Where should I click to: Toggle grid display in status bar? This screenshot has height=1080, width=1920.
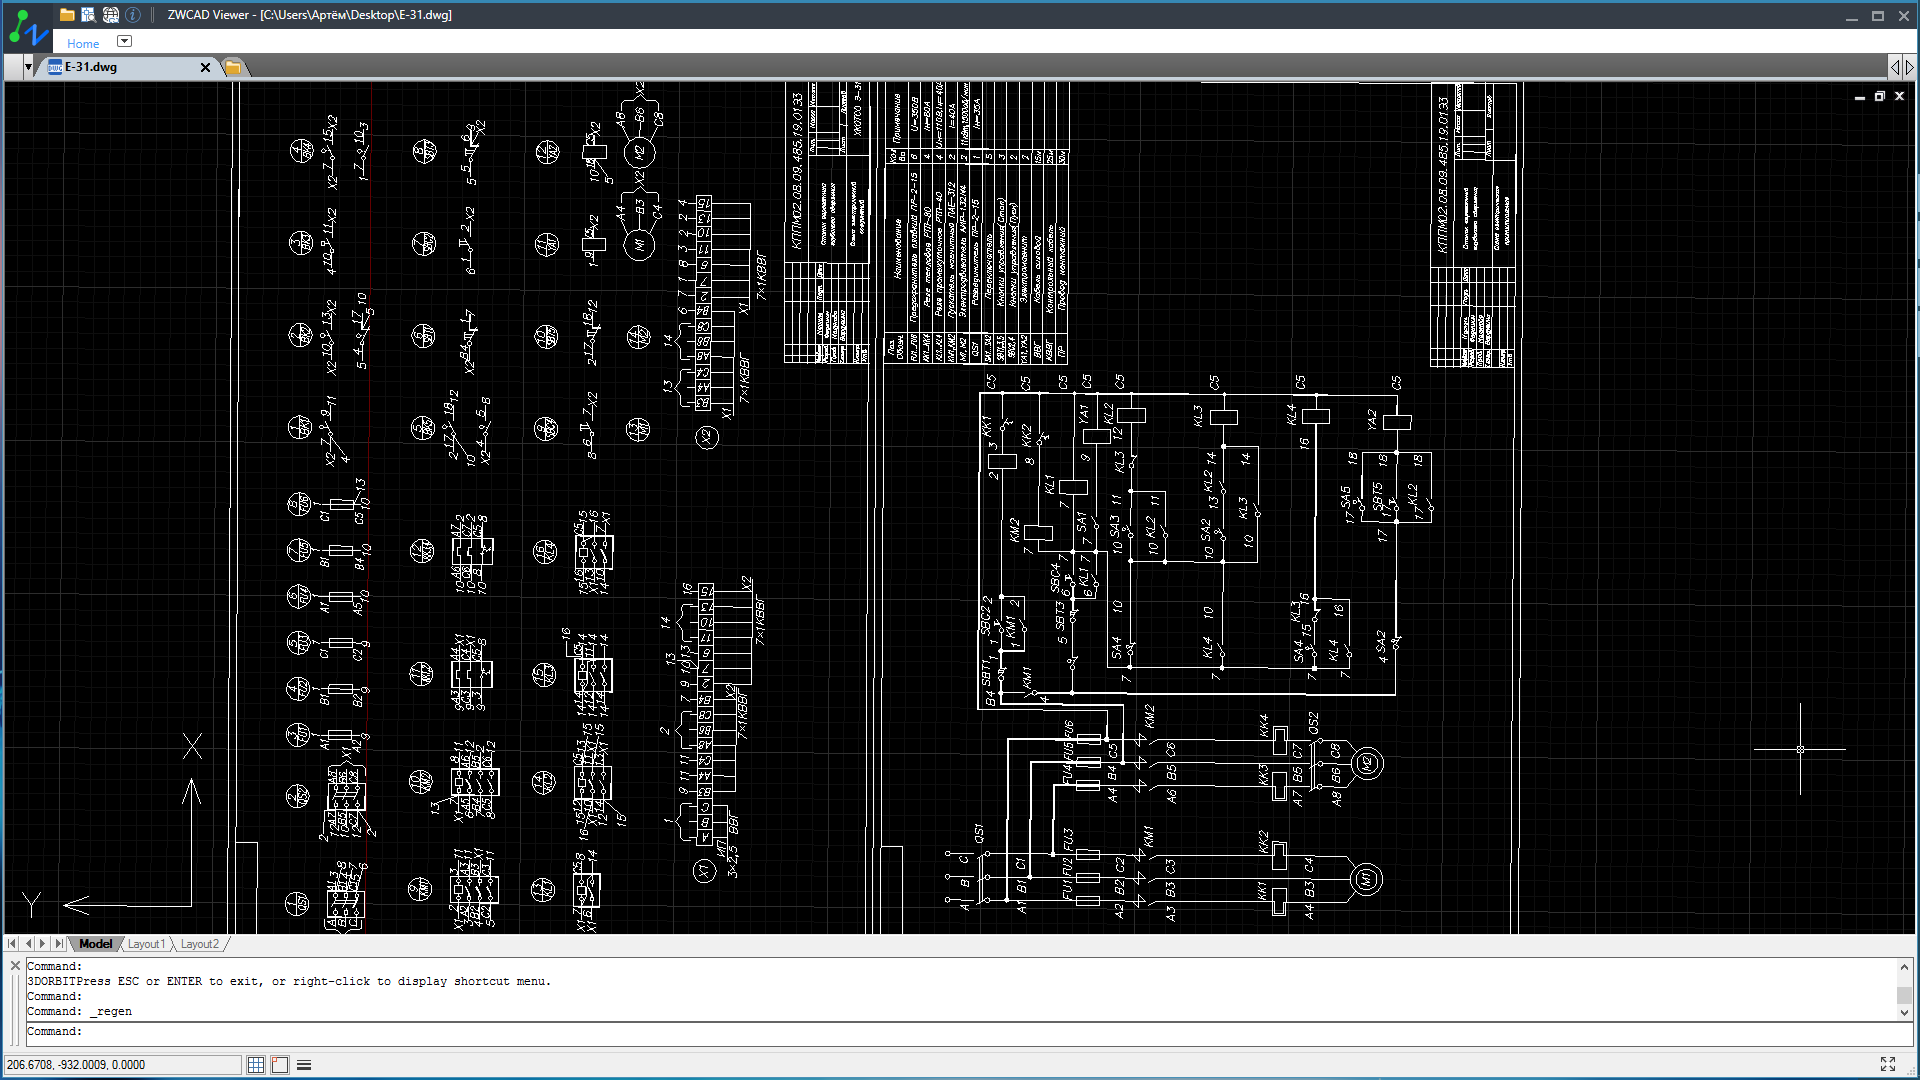point(256,1065)
